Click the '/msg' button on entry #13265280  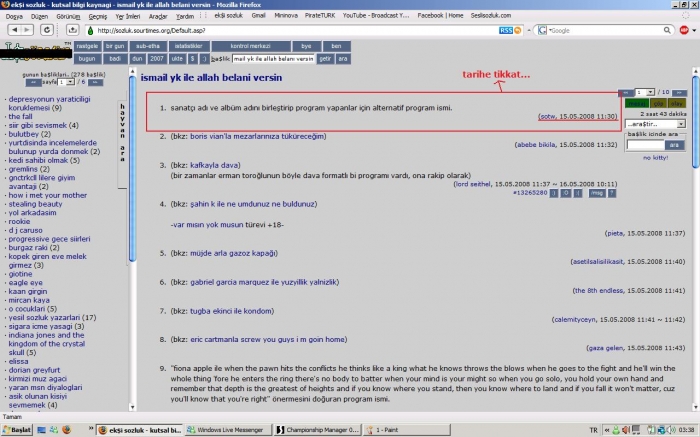point(597,193)
